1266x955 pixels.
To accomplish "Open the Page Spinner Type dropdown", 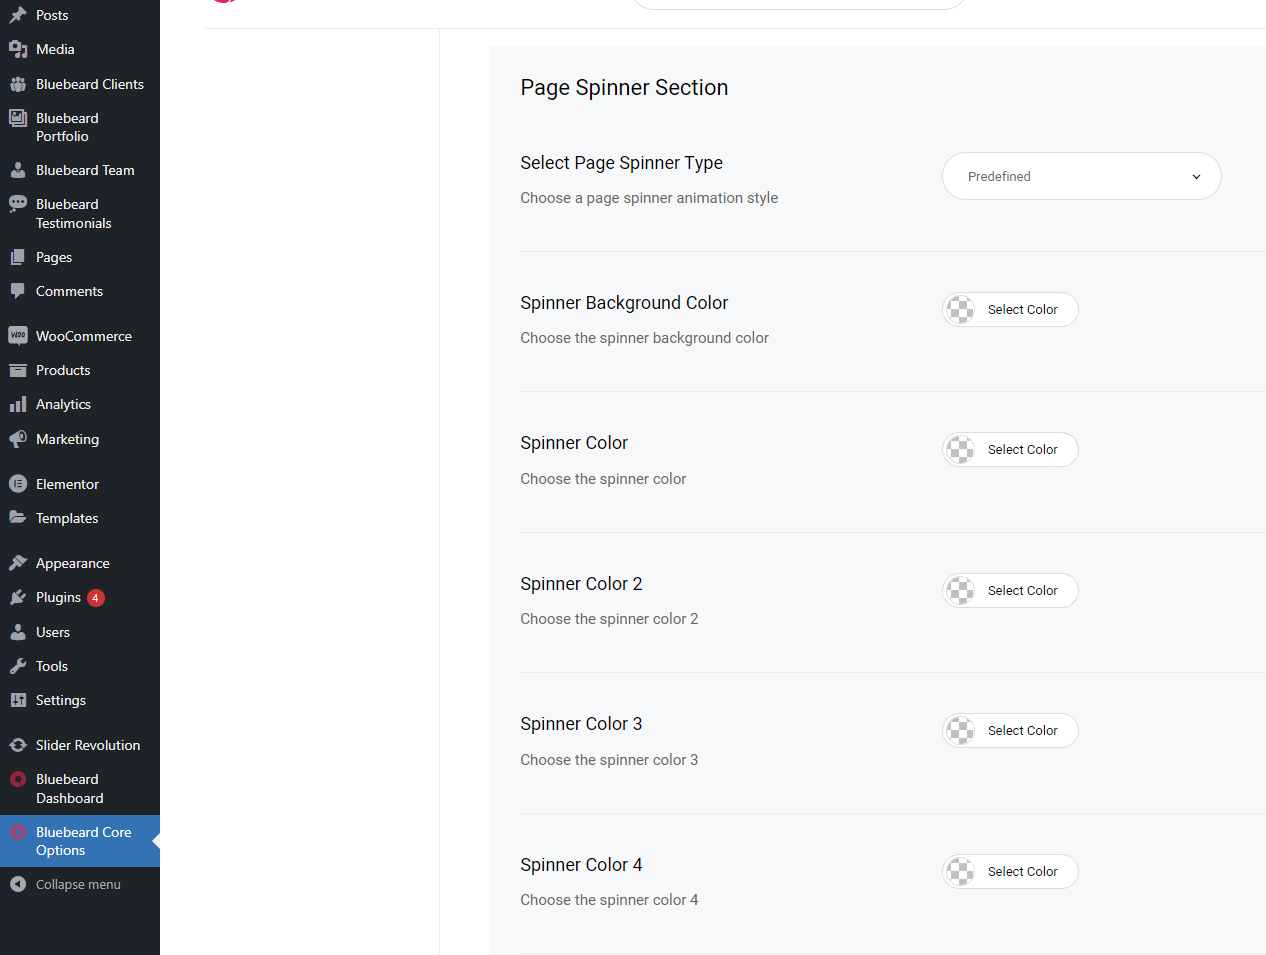I will pyautogui.click(x=1081, y=176).
